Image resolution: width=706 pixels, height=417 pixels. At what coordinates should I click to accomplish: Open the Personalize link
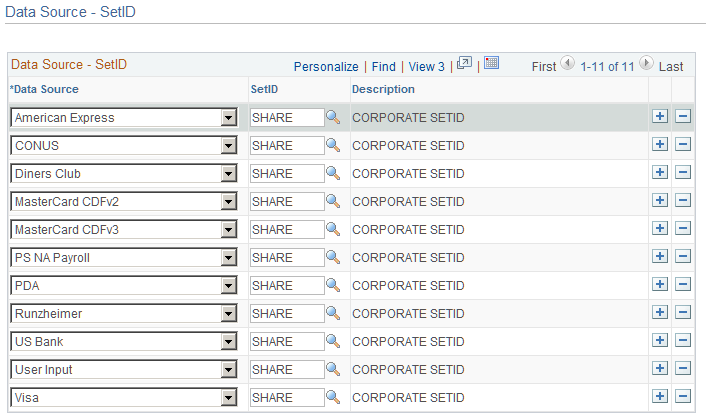click(326, 67)
